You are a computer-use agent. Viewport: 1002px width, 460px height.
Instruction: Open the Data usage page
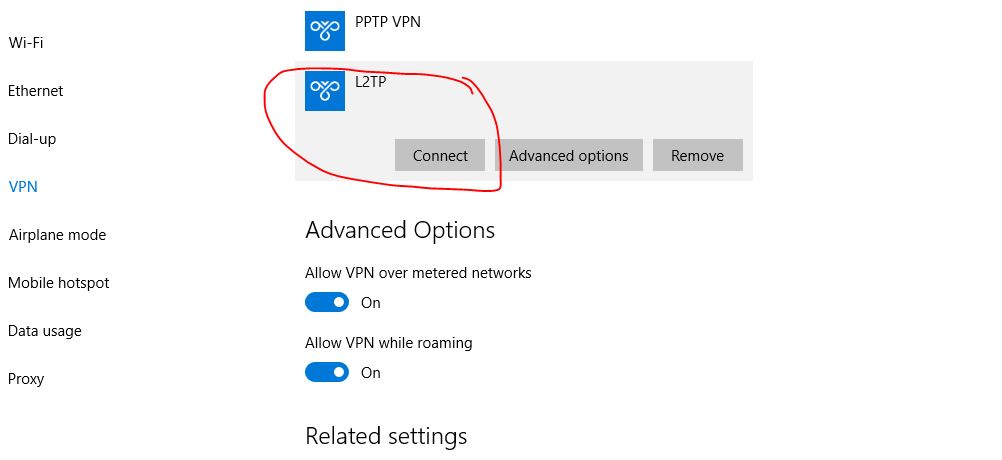click(45, 331)
